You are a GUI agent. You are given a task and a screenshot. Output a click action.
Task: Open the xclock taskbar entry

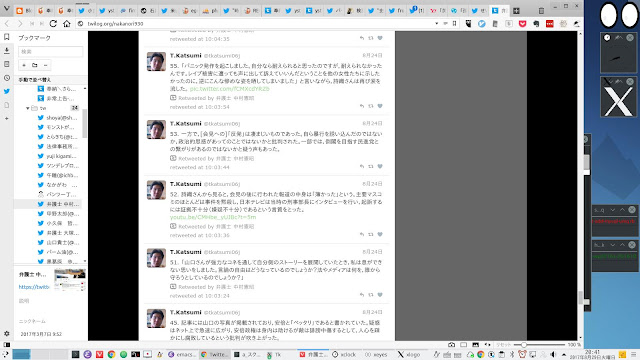click(x=344, y=355)
